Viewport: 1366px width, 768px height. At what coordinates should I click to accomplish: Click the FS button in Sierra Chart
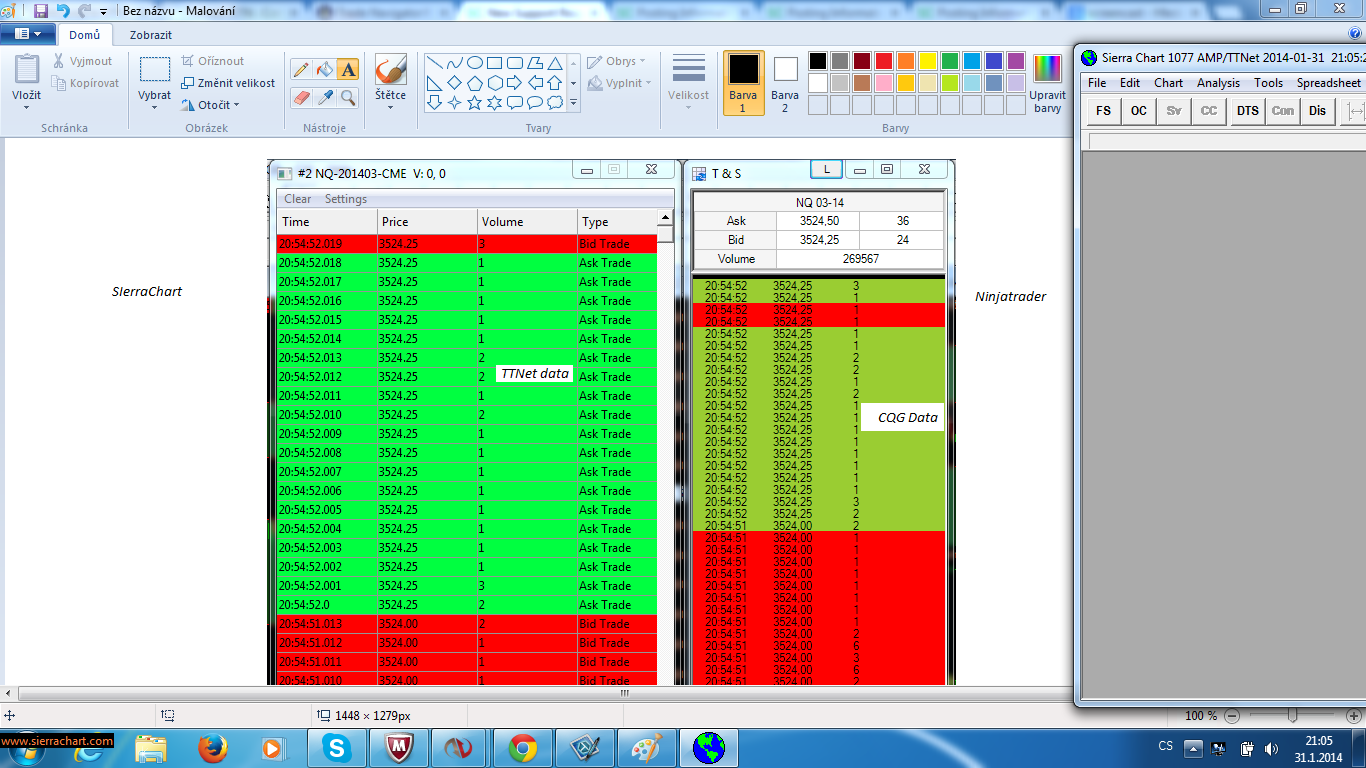pyautogui.click(x=1104, y=111)
